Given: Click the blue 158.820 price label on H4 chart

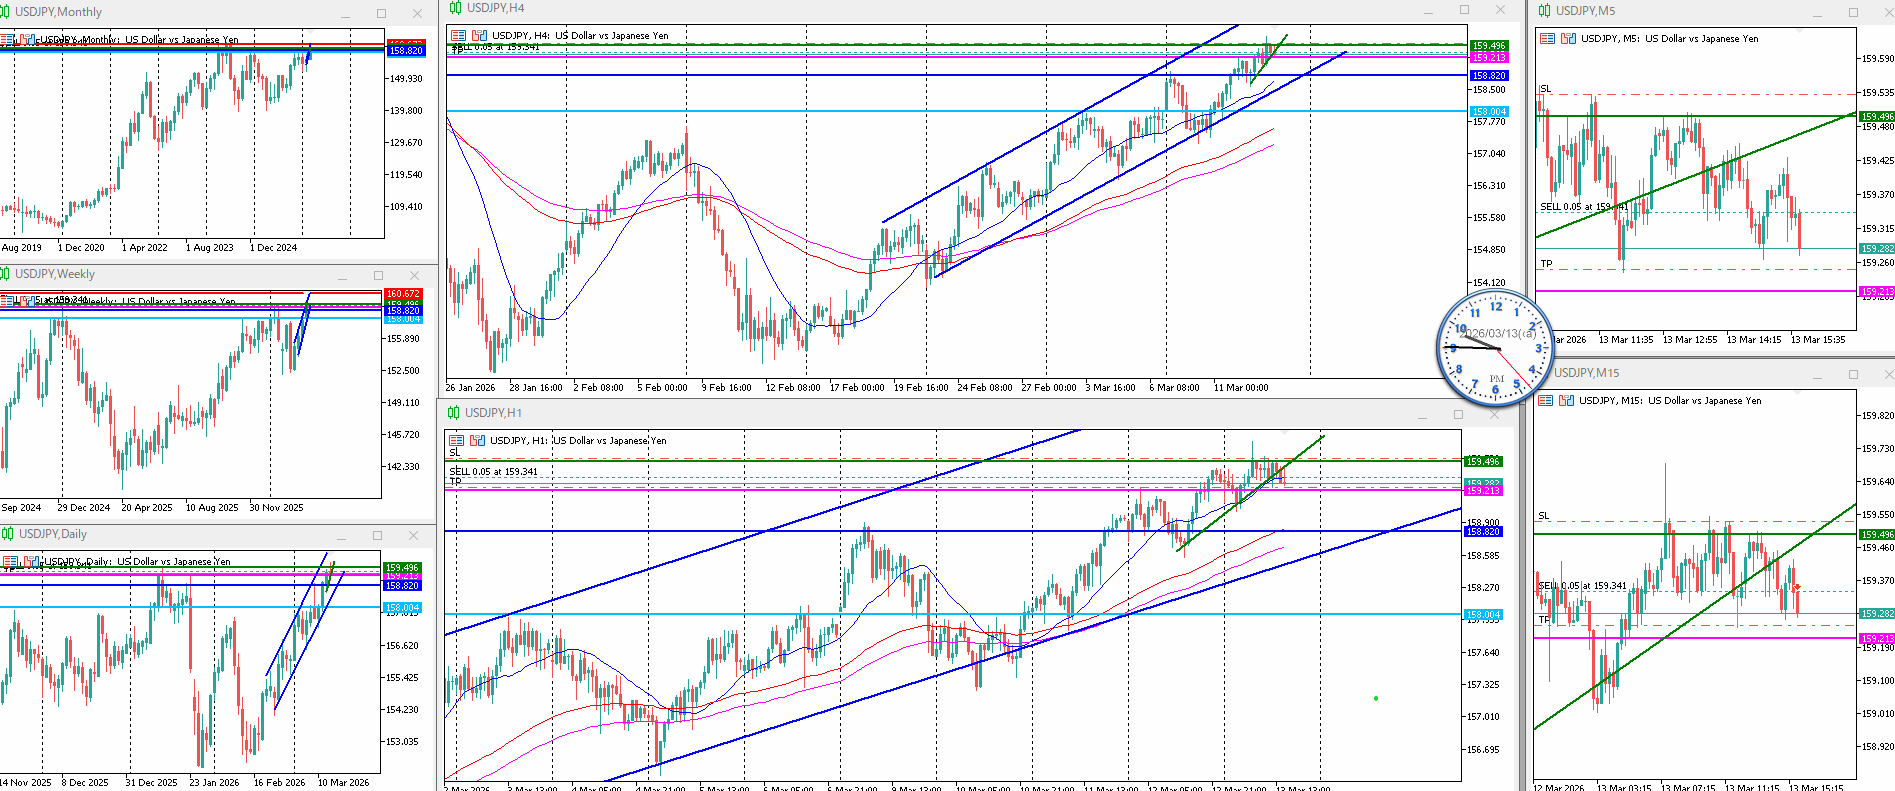Looking at the screenshot, I should (1488, 76).
